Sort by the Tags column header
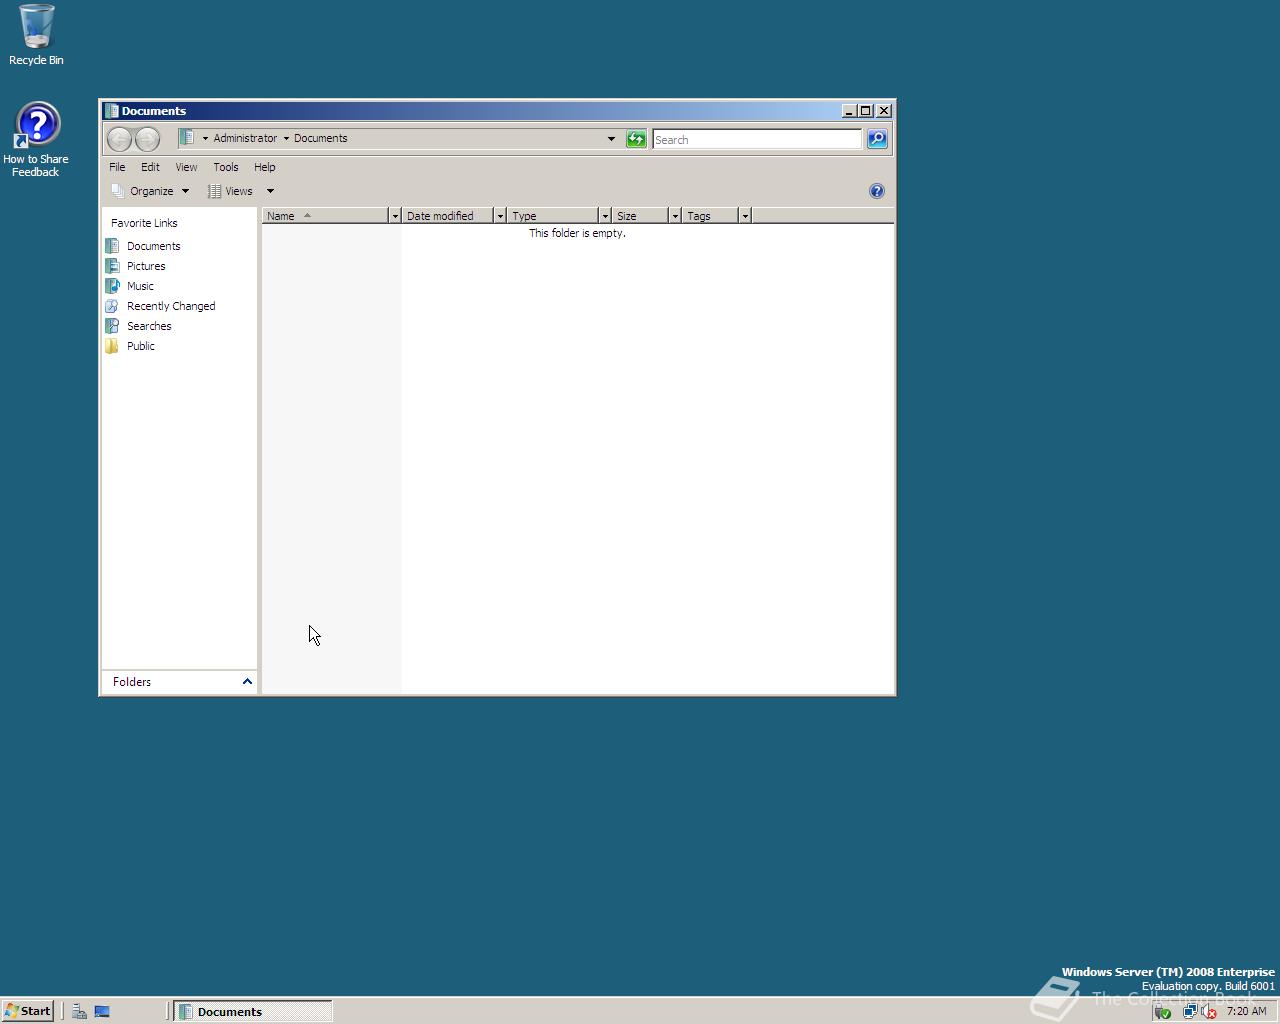This screenshot has width=1280, height=1024. click(710, 216)
